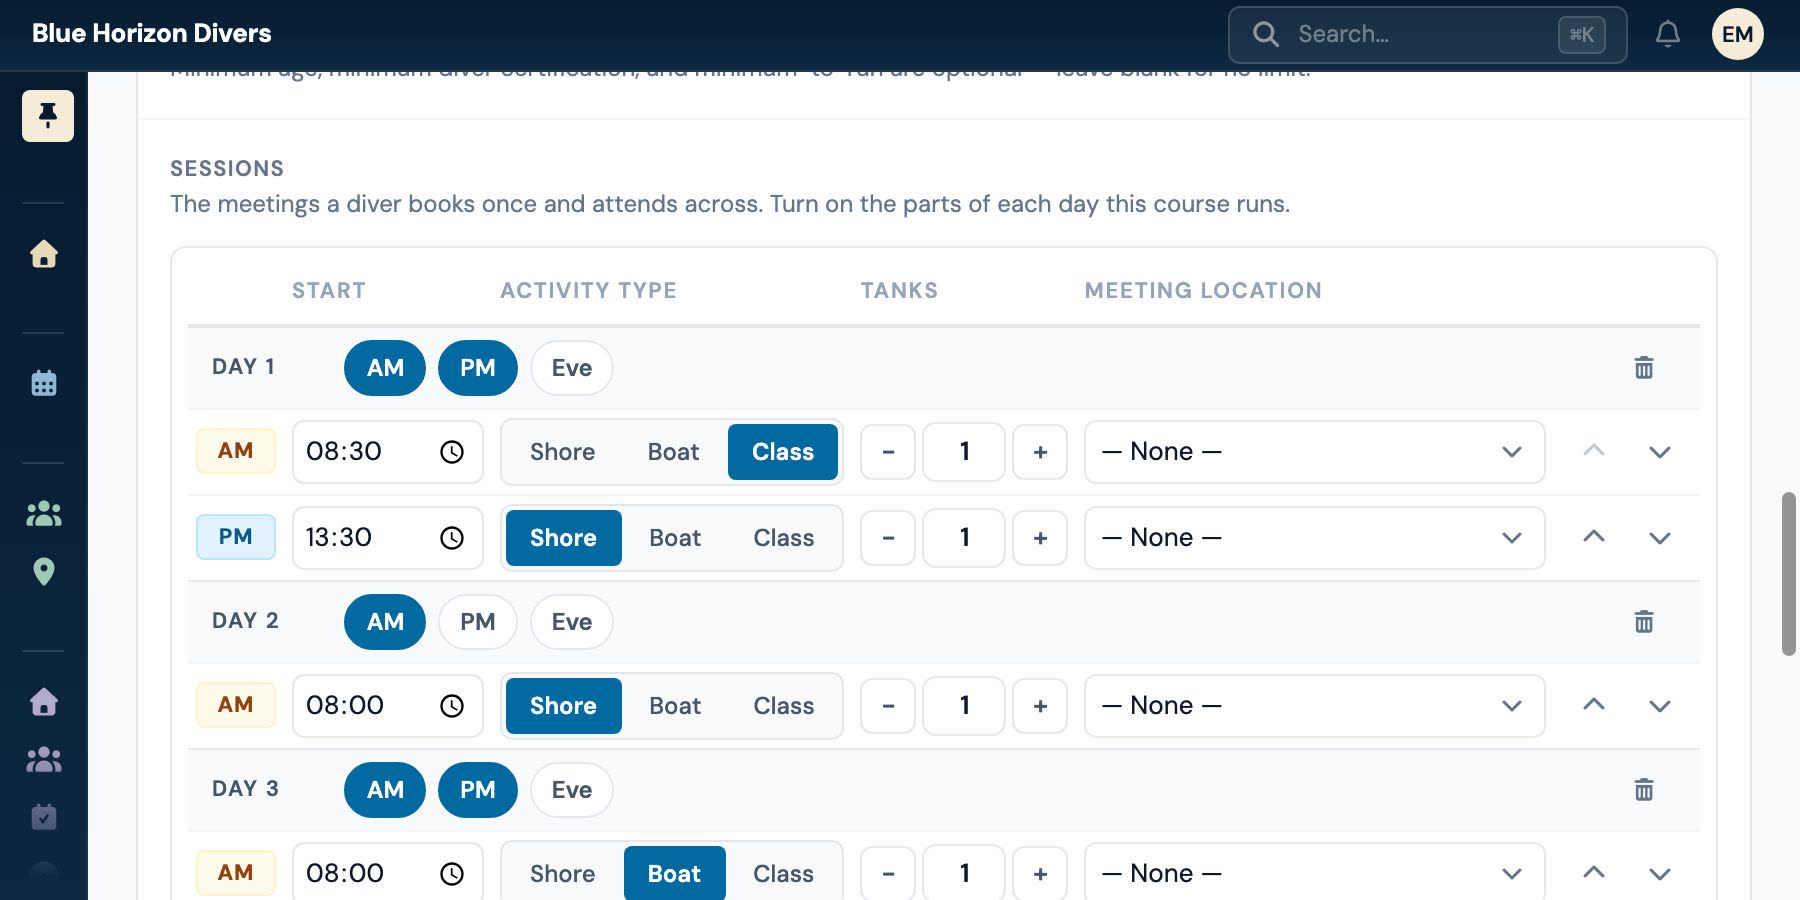The height and width of the screenshot is (900, 1800).
Task: Move Day 3 AM session up
Action: click(1594, 874)
